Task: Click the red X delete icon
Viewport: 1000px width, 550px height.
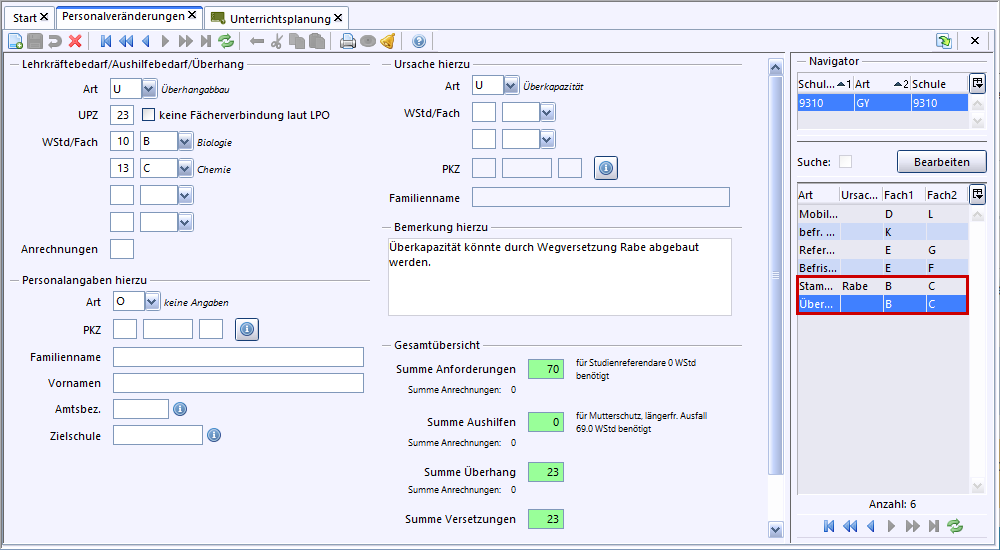Action: pyautogui.click(x=75, y=41)
